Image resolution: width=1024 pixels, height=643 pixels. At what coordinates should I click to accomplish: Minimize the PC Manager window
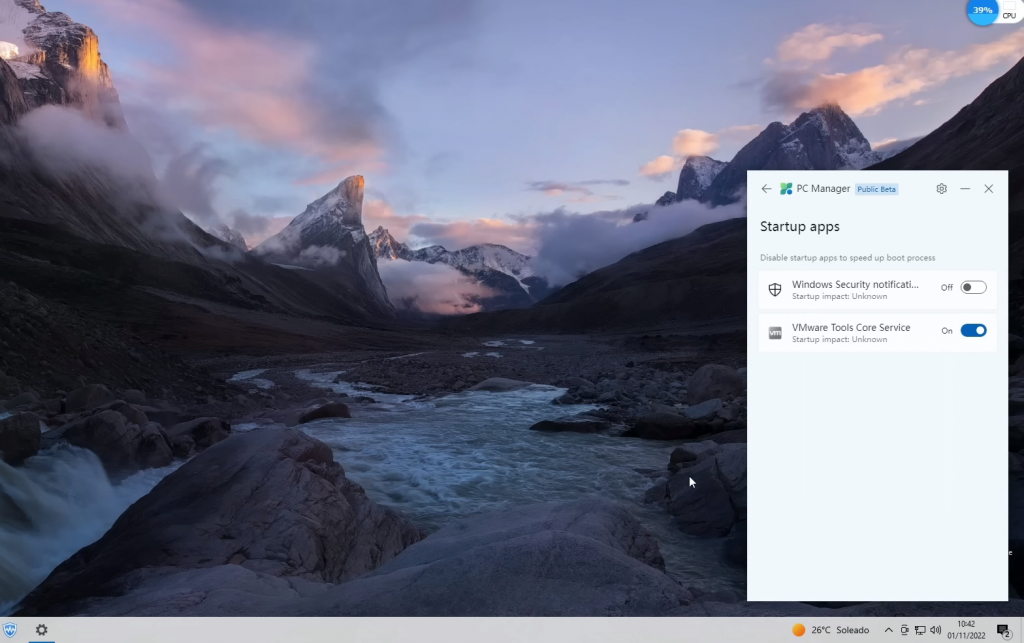click(965, 189)
